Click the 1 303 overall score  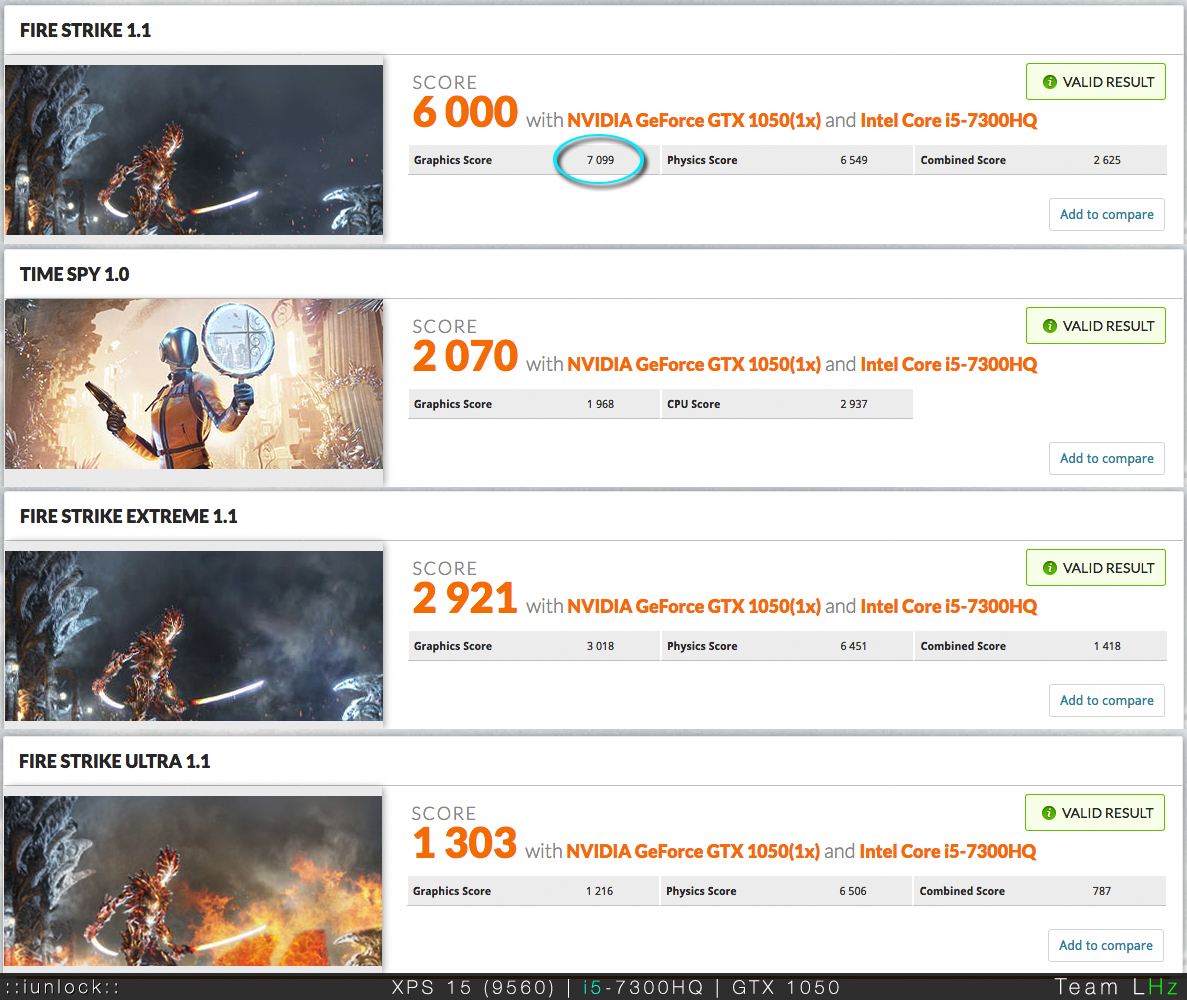[464, 843]
